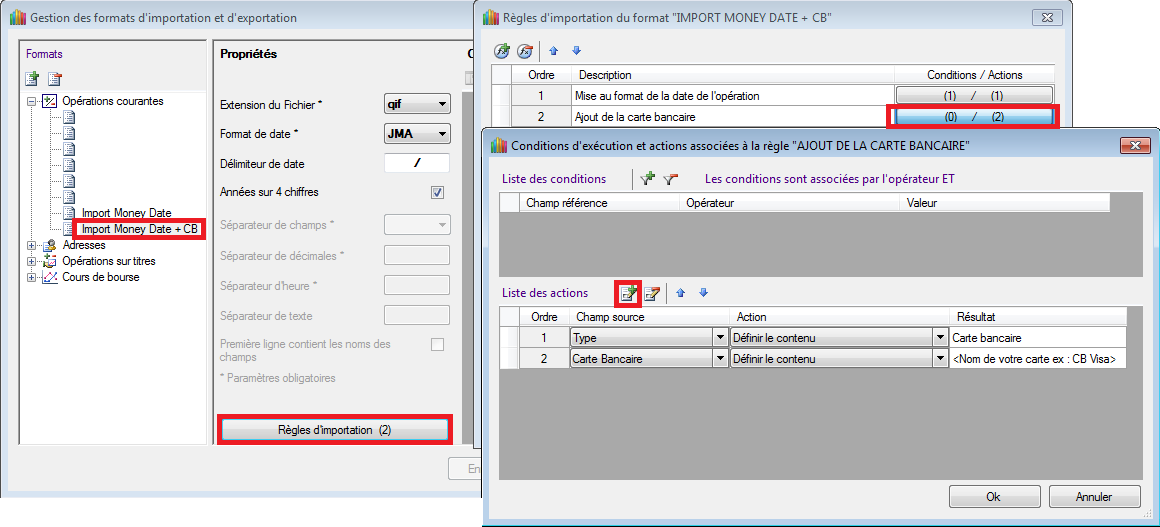The height and width of the screenshot is (527, 1160).
Task: Collapse the 'Opérations courantes' tree node
Action: pos(32,101)
